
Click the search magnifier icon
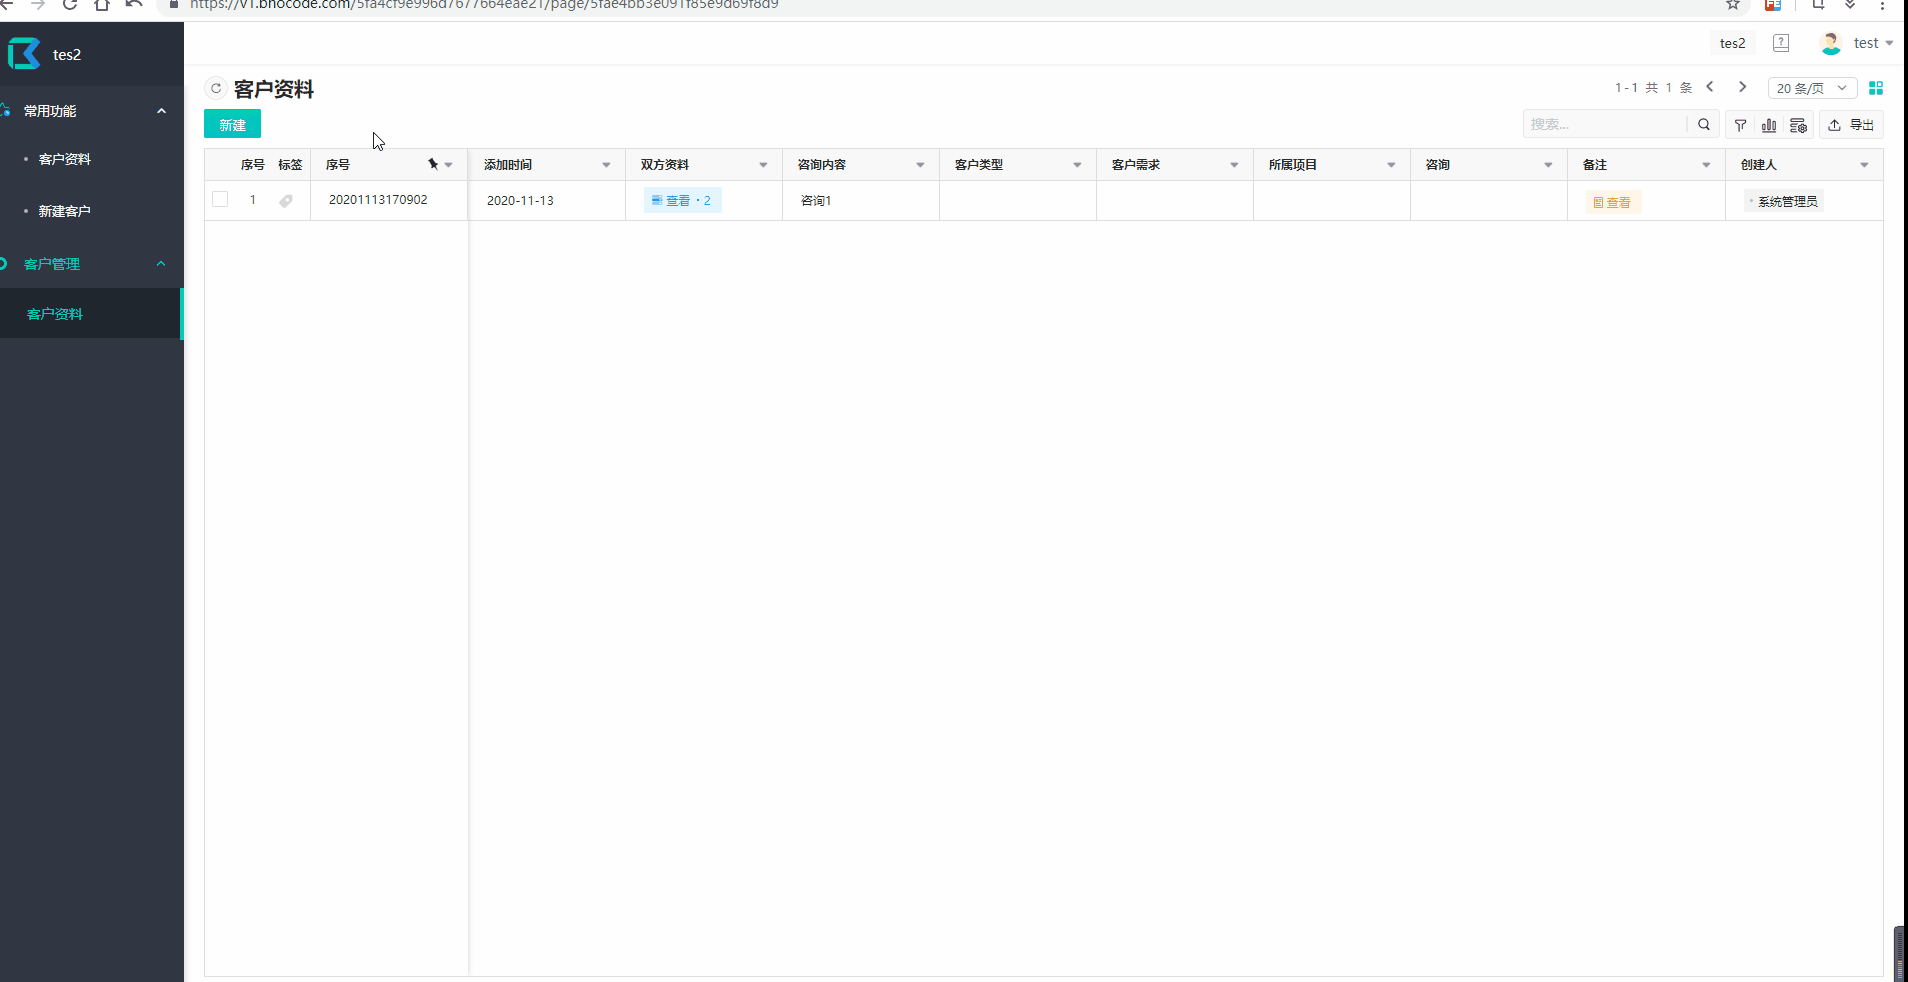tap(1704, 125)
